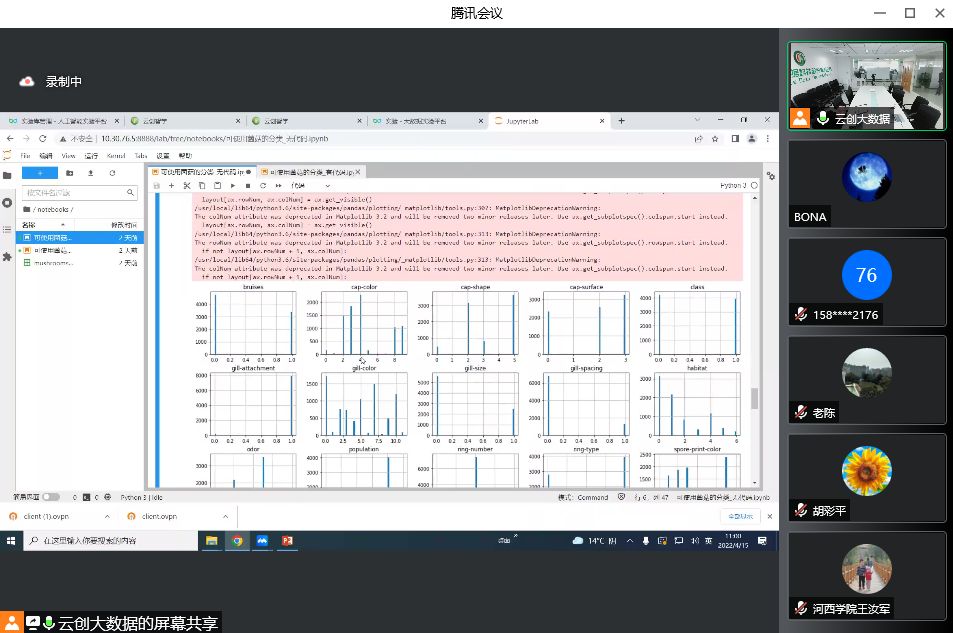Expand options arrow for client.ovpn download

tap(226, 516)
